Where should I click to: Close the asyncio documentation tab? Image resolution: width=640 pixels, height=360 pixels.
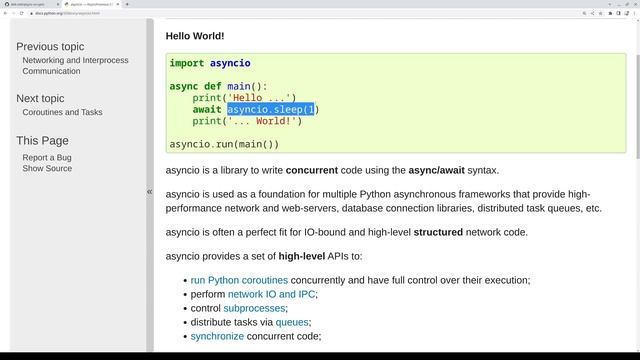click(x=118, y=4)
